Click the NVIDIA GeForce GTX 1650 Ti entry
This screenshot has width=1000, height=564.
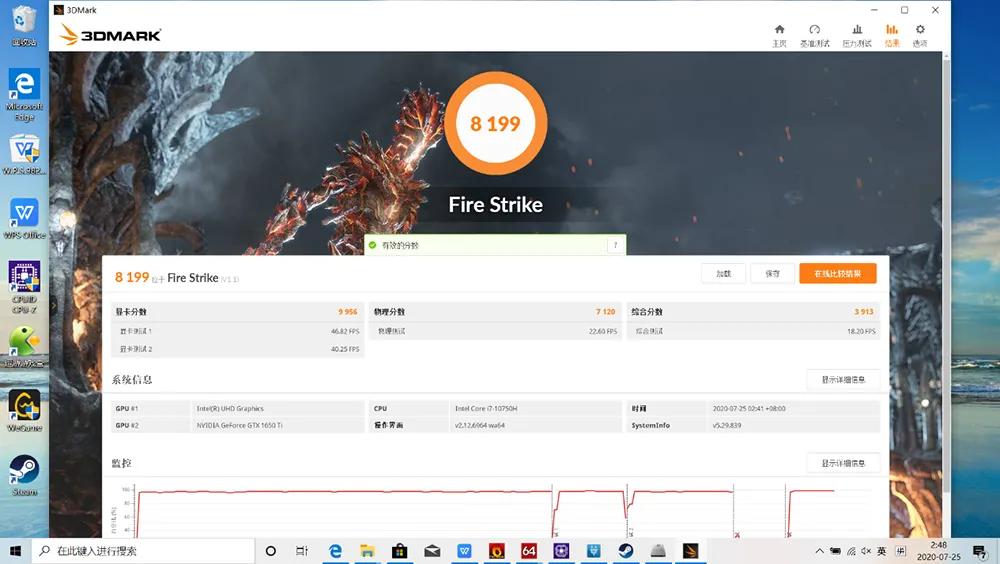click(239, 425)
